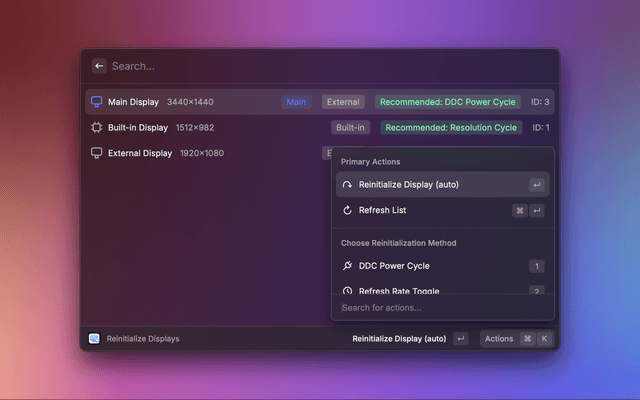The image size is (640, 400).
Task: Click the Refresh List circular arrow icon
Action: click(x=348, y=211)
